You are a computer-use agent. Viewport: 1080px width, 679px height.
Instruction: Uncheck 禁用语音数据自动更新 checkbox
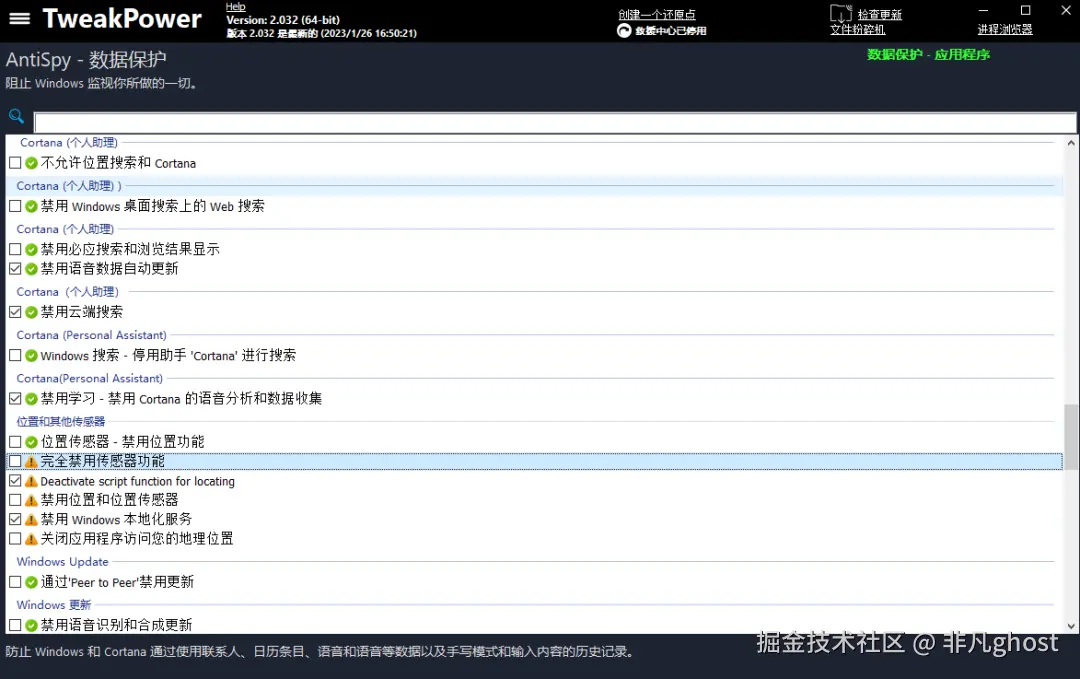tap(15, 269)
